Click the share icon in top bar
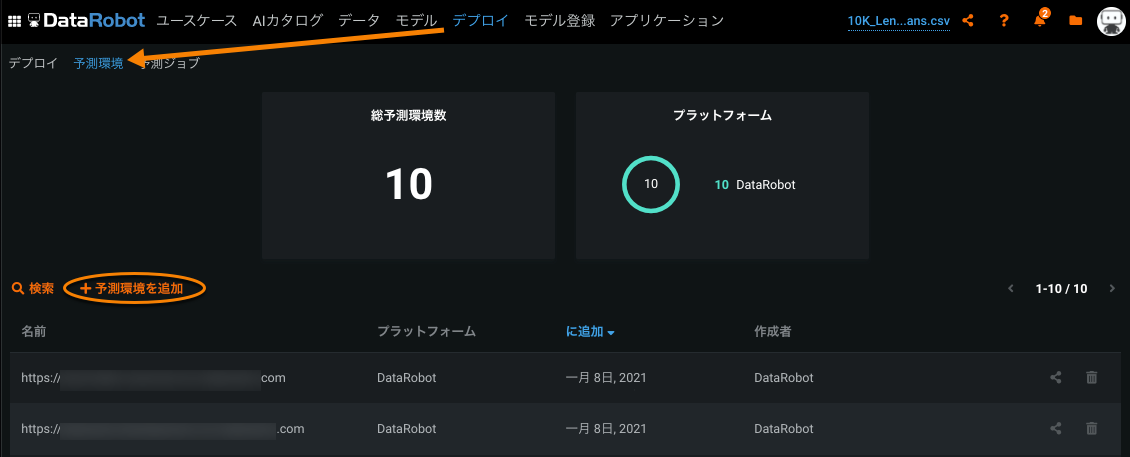 (967, 20)
